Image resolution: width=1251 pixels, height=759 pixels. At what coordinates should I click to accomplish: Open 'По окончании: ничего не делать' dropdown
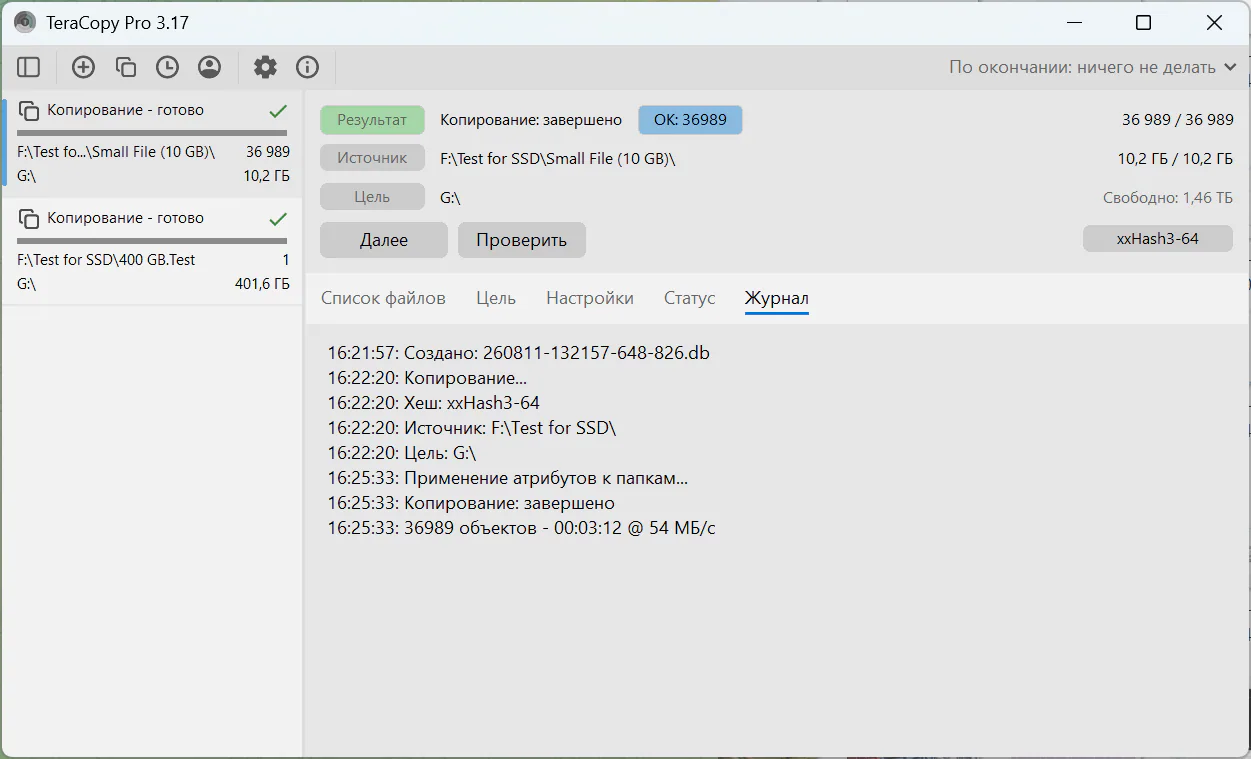coord(1093,67)
